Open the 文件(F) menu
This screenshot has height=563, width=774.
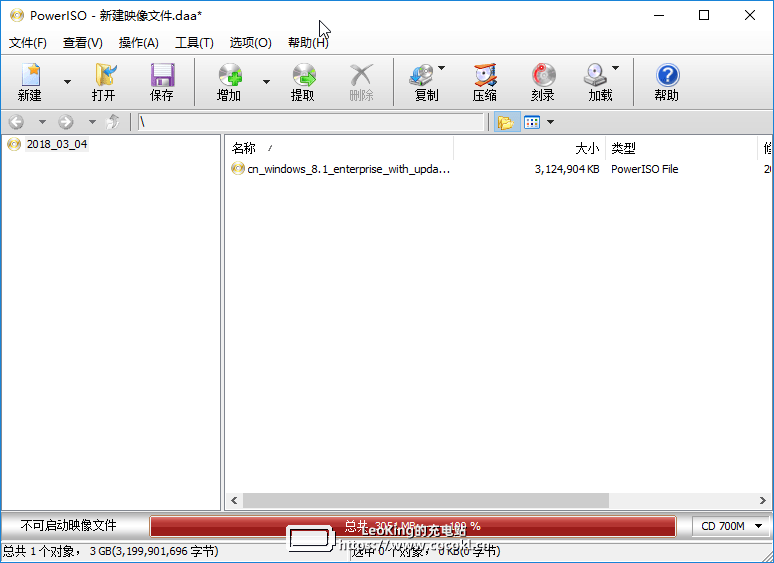tap(28, 43)
